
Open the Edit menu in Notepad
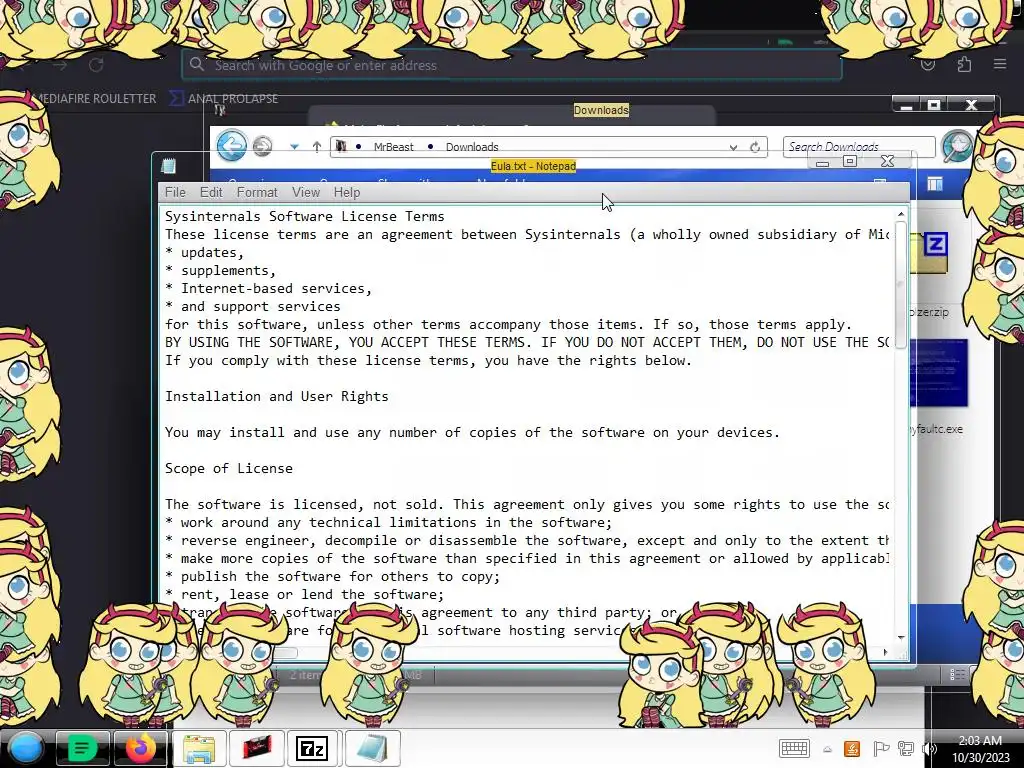tap(211, 192)
